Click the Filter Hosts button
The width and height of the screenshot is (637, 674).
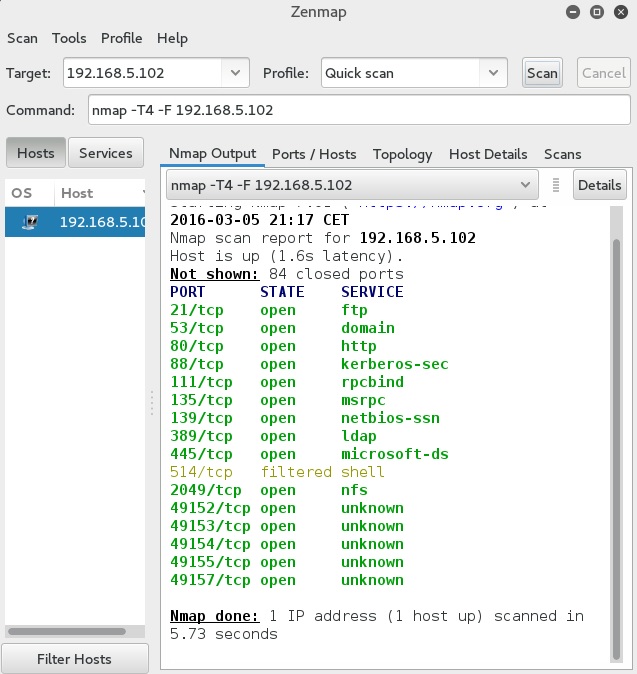click(75, 659)
